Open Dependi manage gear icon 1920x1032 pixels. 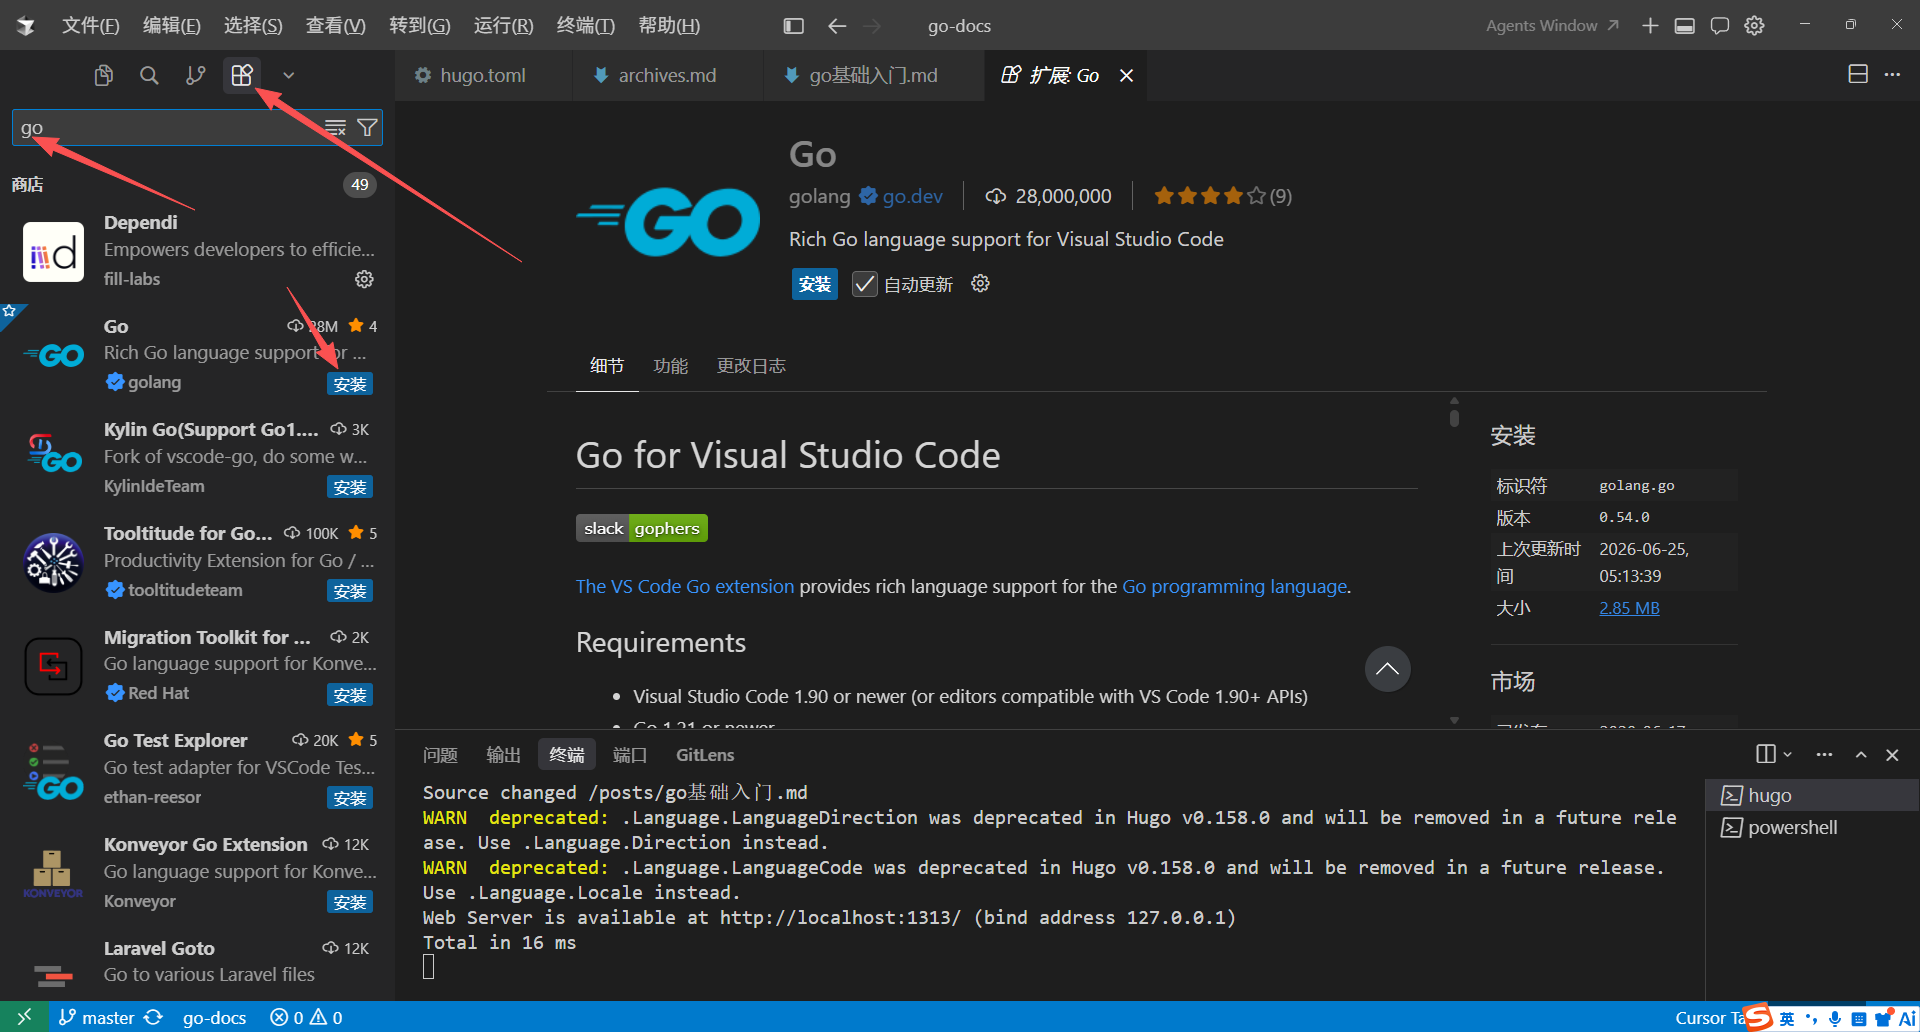click(x=364, y=279)
